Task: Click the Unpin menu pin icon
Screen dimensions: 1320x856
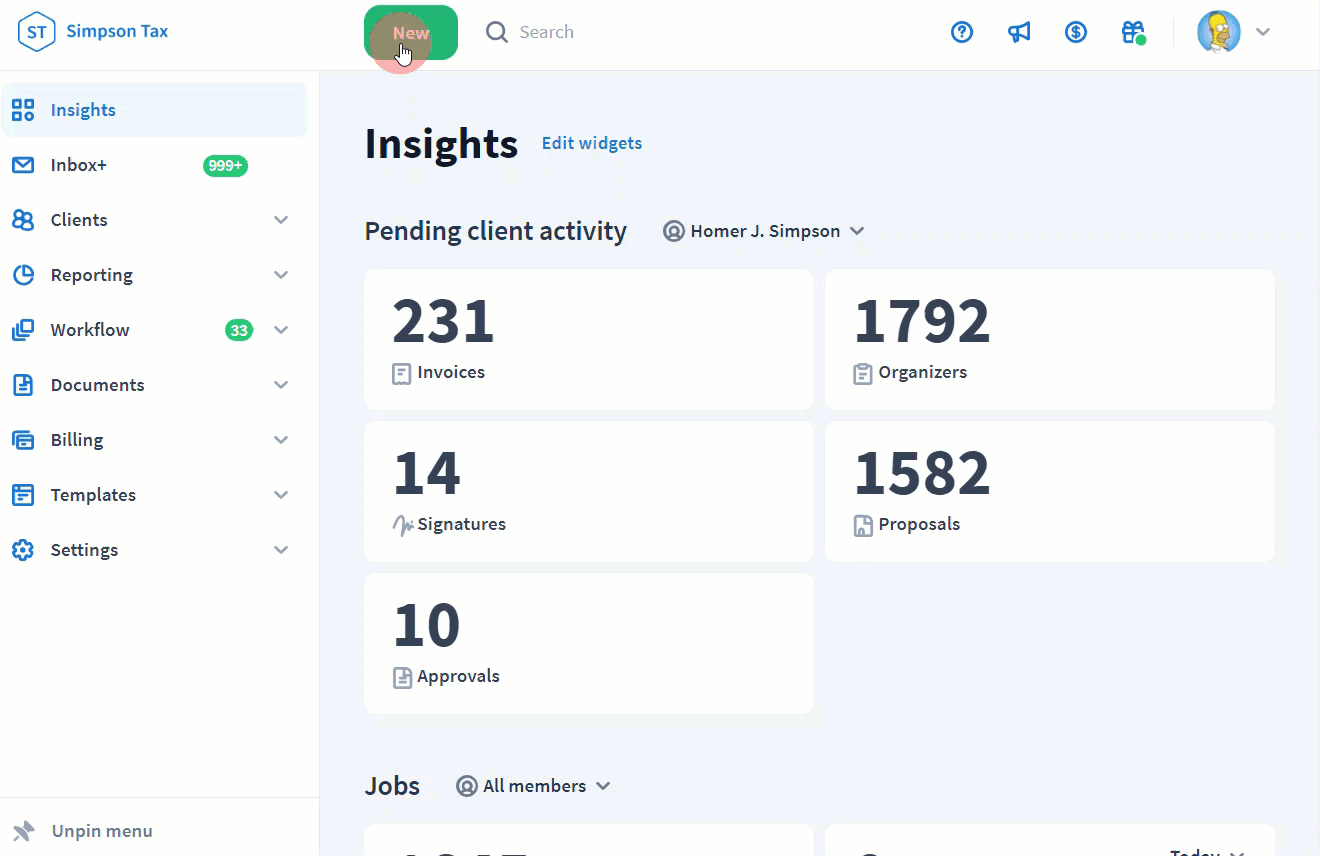Action: (24, 831)
